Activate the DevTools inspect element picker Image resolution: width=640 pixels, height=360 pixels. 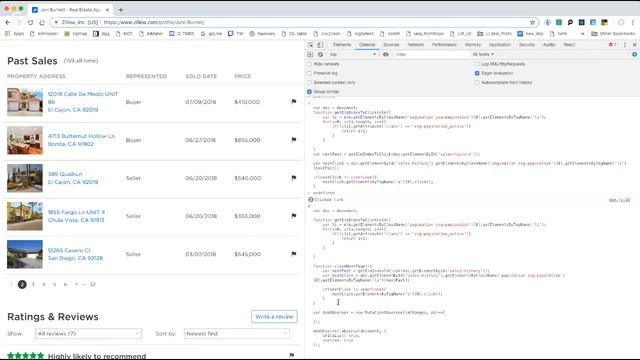311,45
